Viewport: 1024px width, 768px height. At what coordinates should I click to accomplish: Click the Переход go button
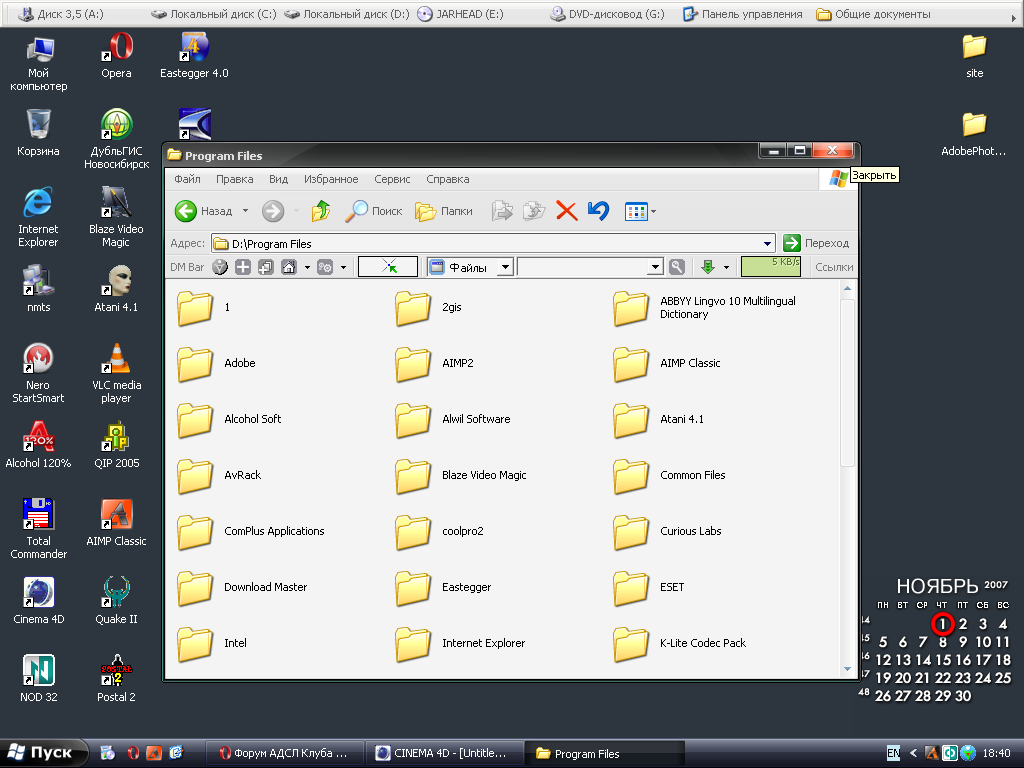click(817, 243)
